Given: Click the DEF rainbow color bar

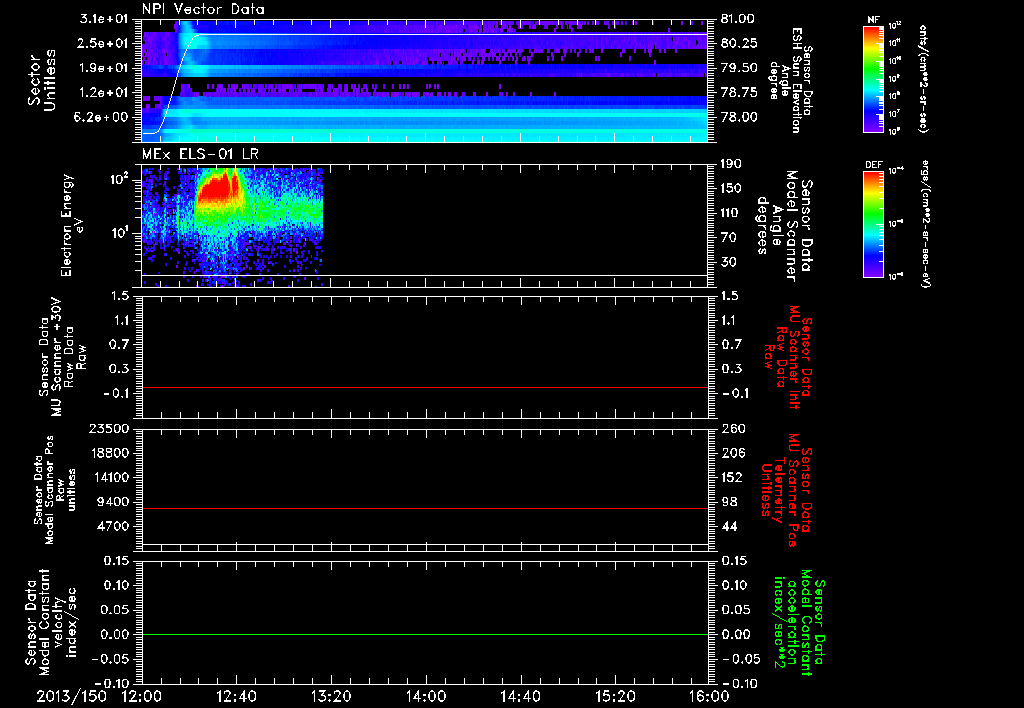Looking at the screenshot, I should click(x=873, y=224).
